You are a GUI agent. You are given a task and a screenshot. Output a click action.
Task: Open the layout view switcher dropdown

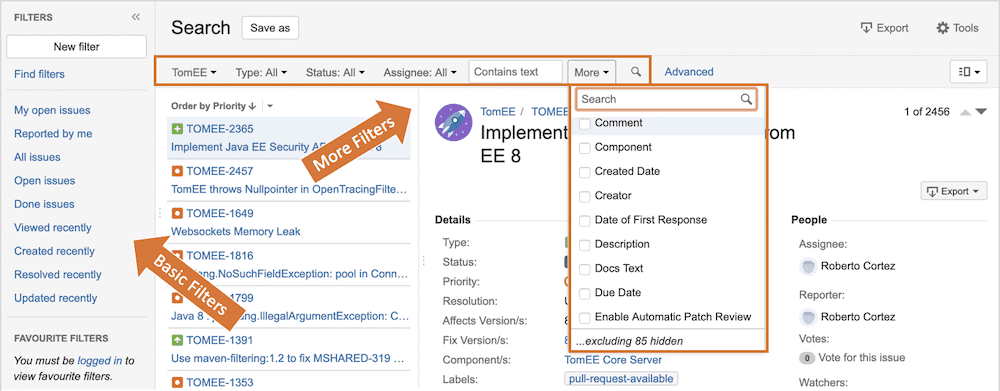(968, 72)
